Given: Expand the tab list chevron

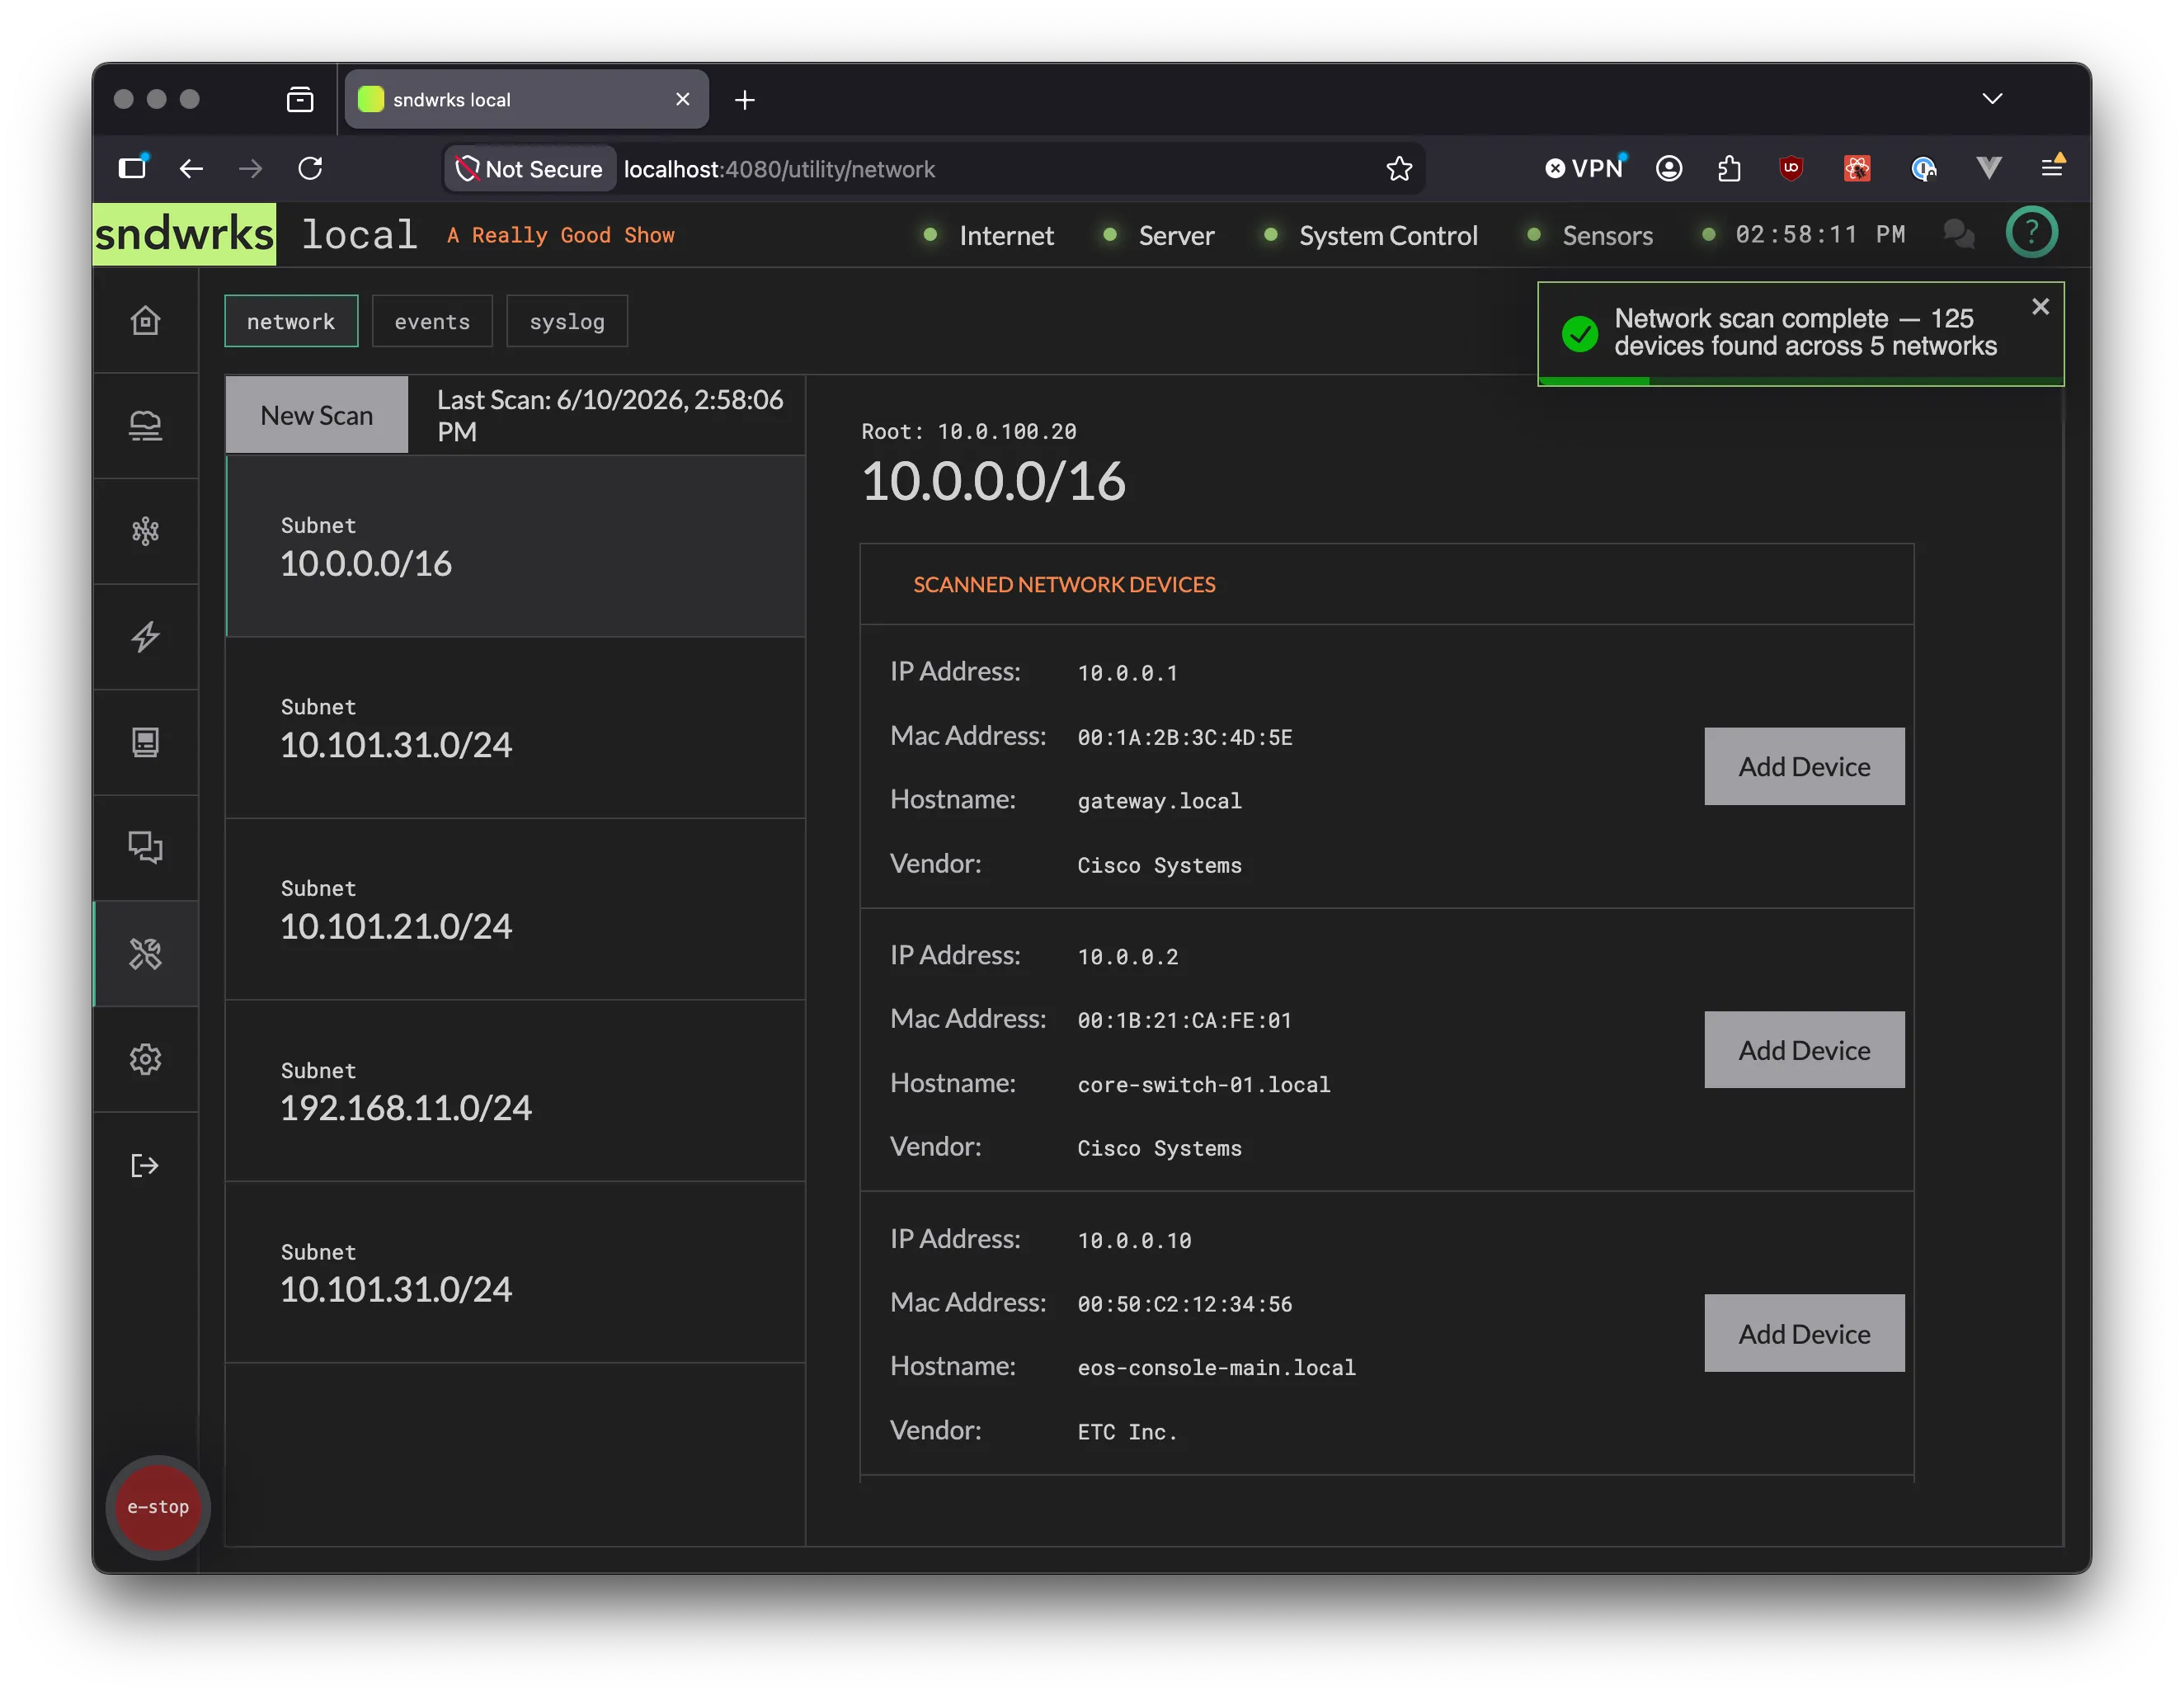Looking at the screenshot, I should [x=1992, y=99].
